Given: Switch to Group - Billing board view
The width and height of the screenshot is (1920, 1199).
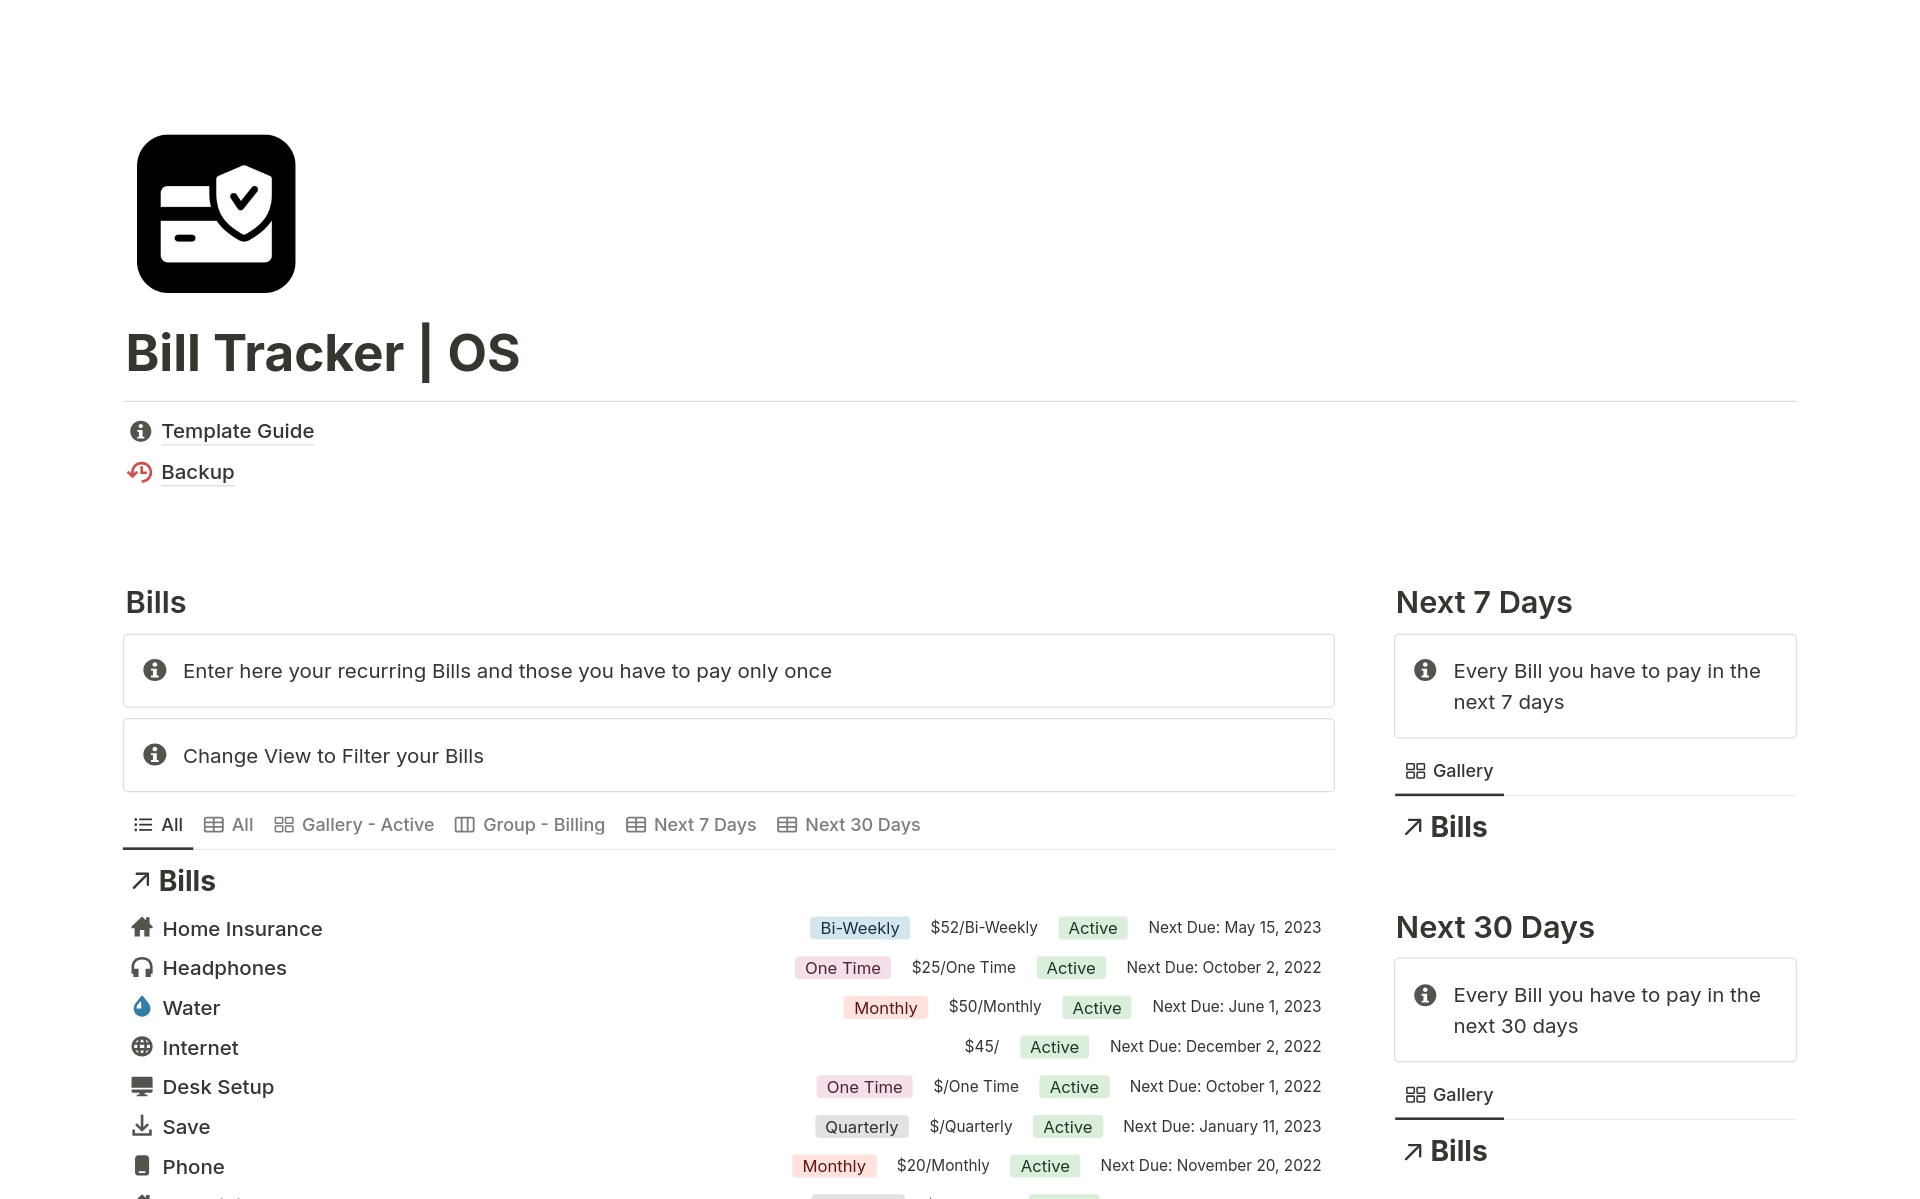Looking at the screenshot, I should click(529, 825).
